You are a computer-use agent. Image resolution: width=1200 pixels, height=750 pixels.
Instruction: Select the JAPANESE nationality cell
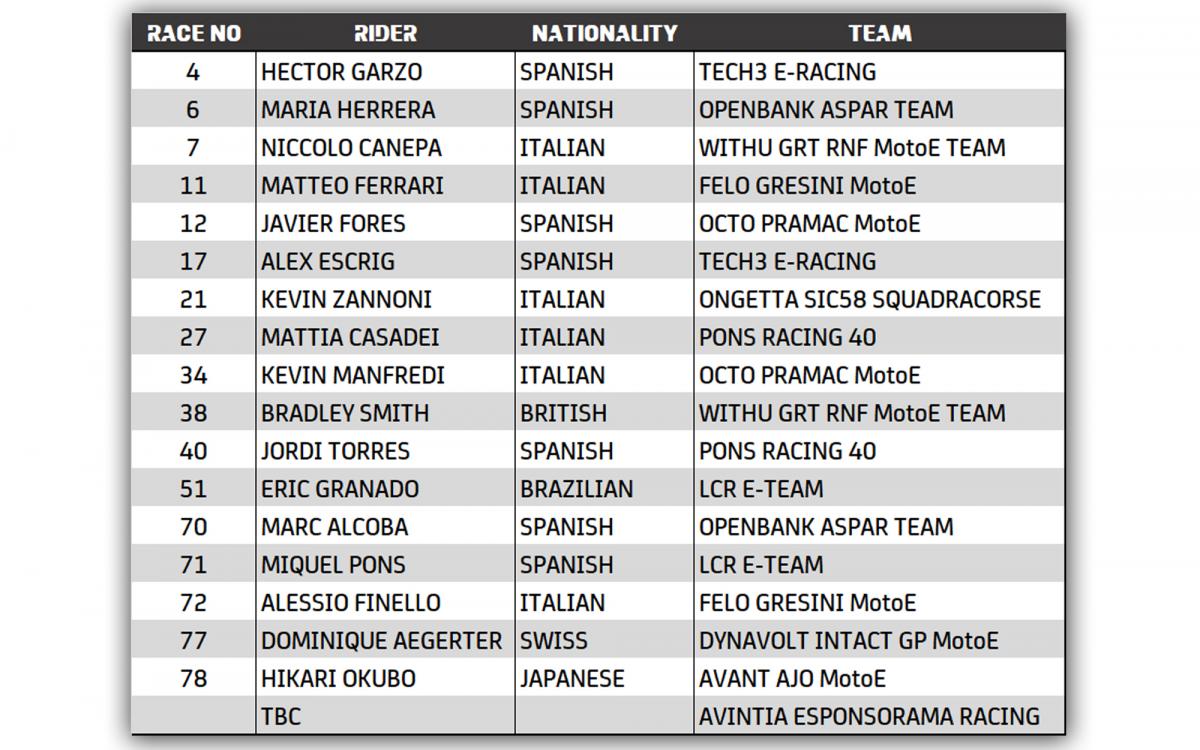572,679
